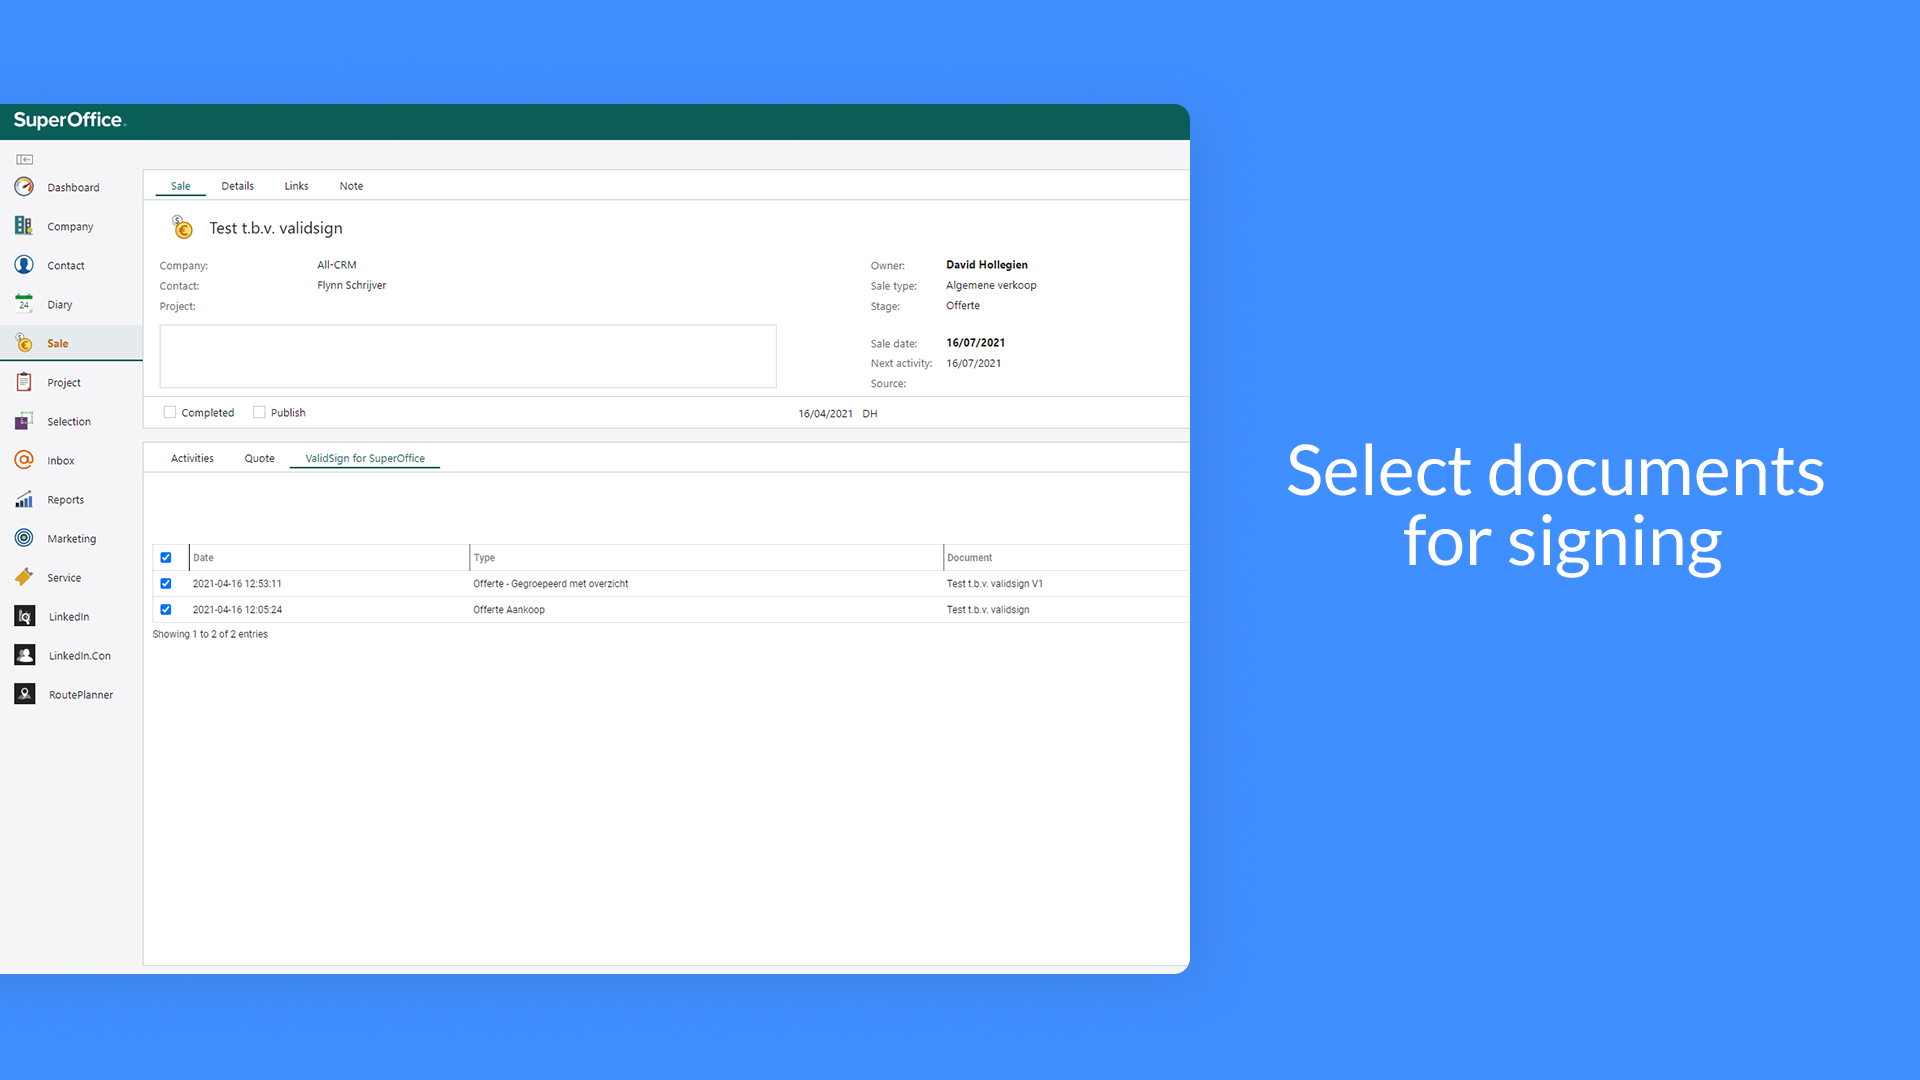Open the Reports section
The width and height of the screenshot is (1920, 1080).
(65, 498)
